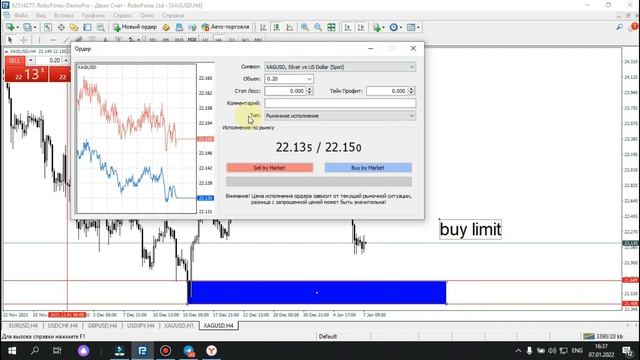Open the Вставка menu
Image resolution: width=640 pixels, height=360 pixels.
tap(63, 15)
